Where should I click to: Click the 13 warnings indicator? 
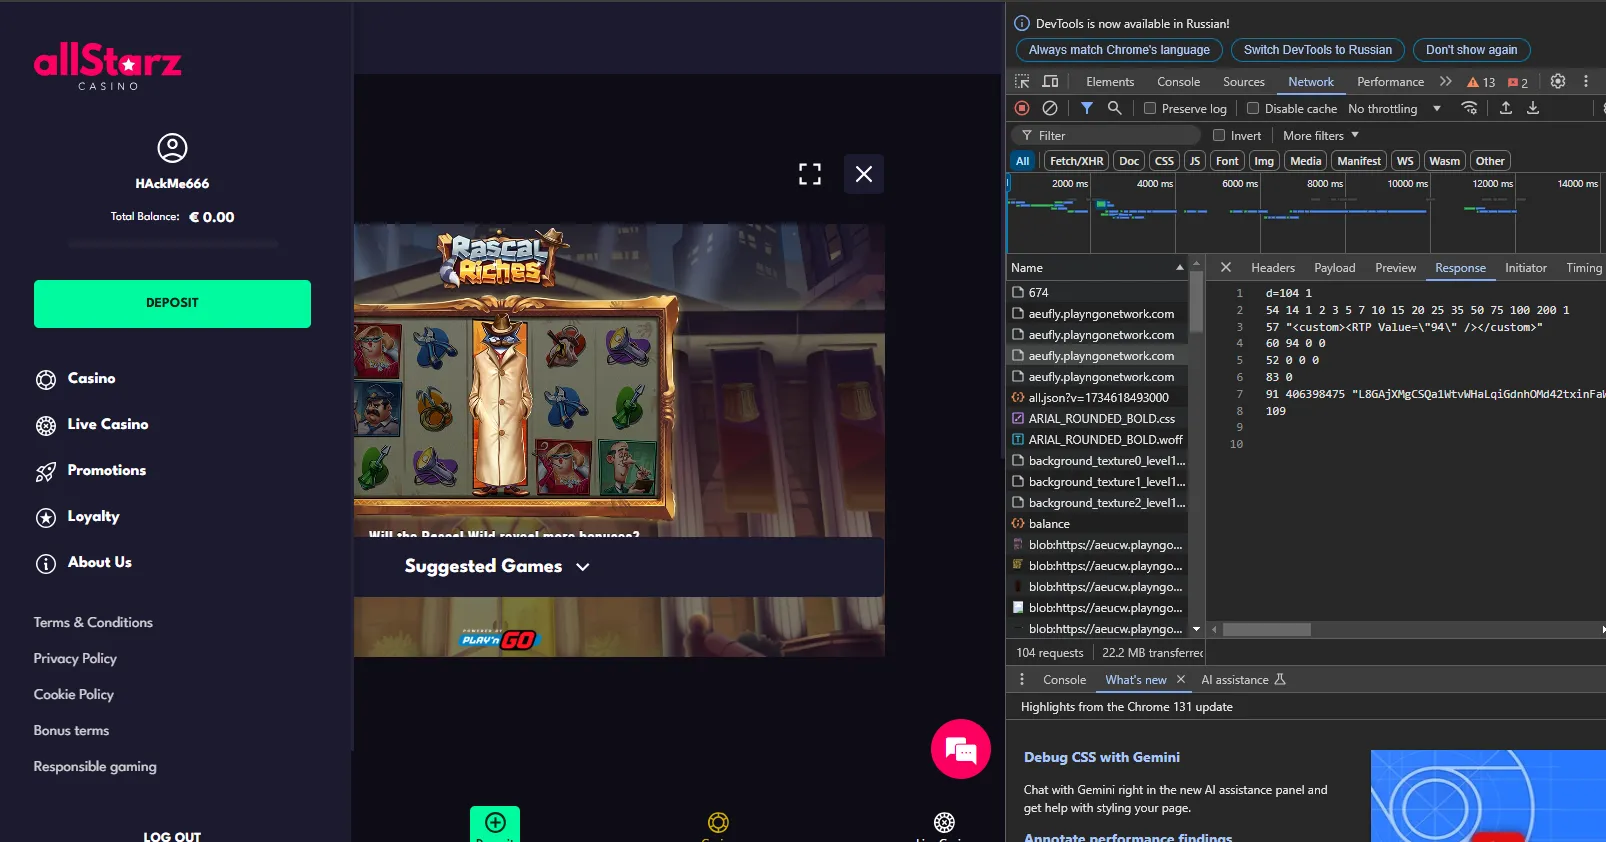(1481, 82)
